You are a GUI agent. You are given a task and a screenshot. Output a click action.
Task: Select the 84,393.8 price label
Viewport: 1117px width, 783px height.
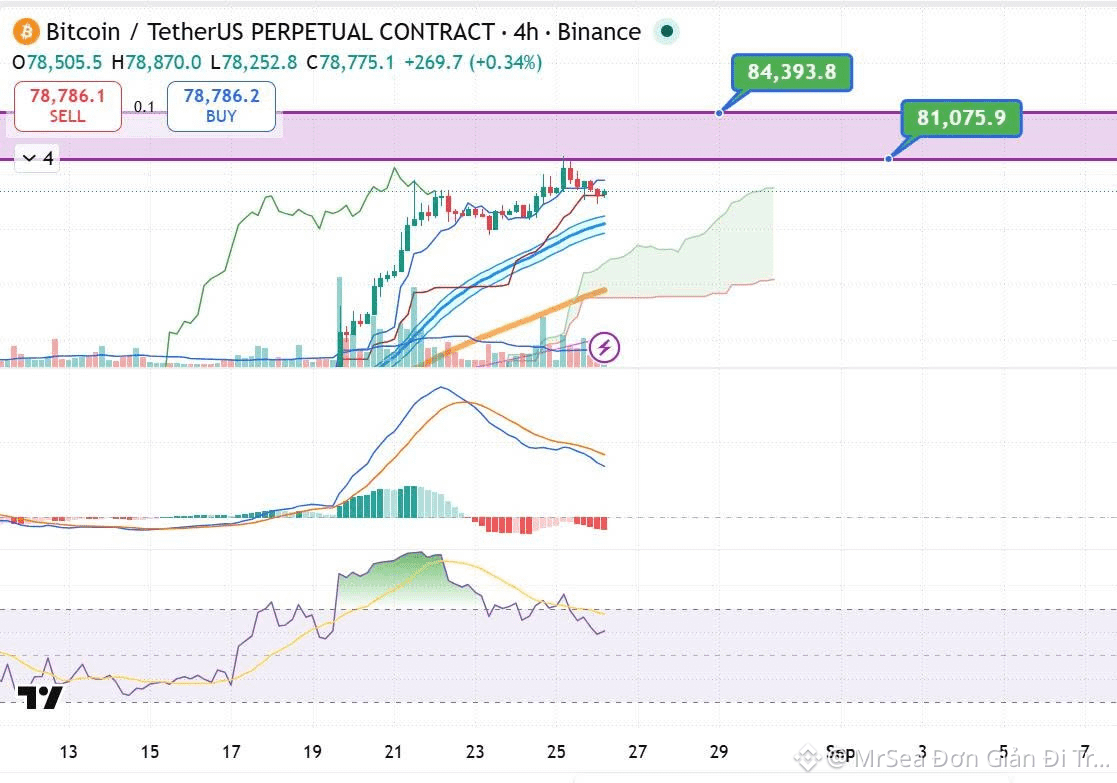[791, 72]
